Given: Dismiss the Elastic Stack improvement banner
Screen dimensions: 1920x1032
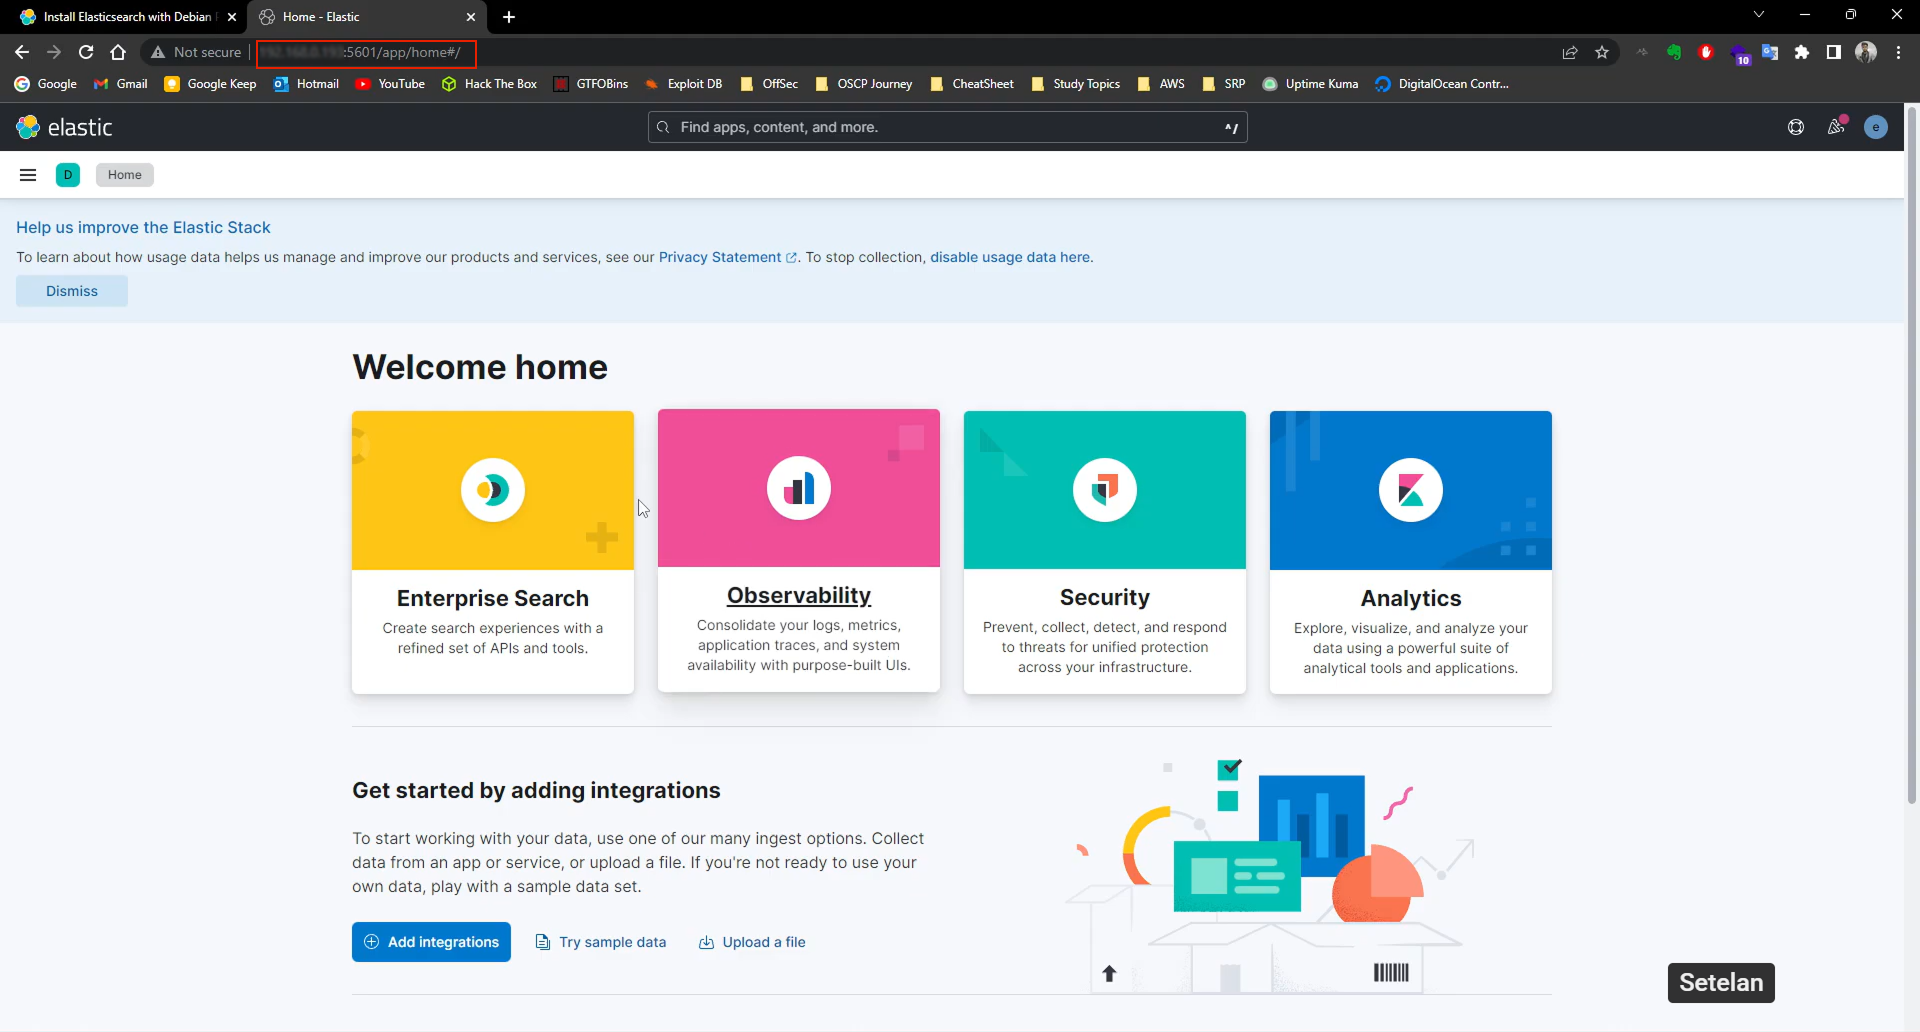Looking at the screenshot, I should 71,291.
